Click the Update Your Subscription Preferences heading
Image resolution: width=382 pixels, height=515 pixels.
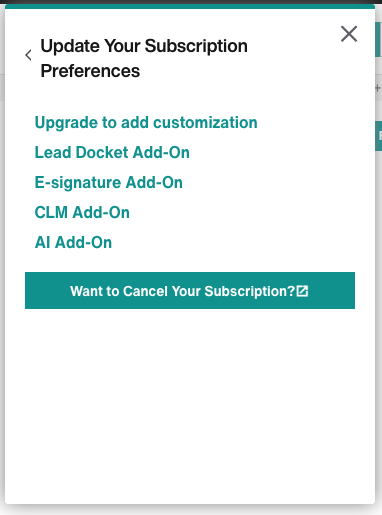(x=144, y=58)
